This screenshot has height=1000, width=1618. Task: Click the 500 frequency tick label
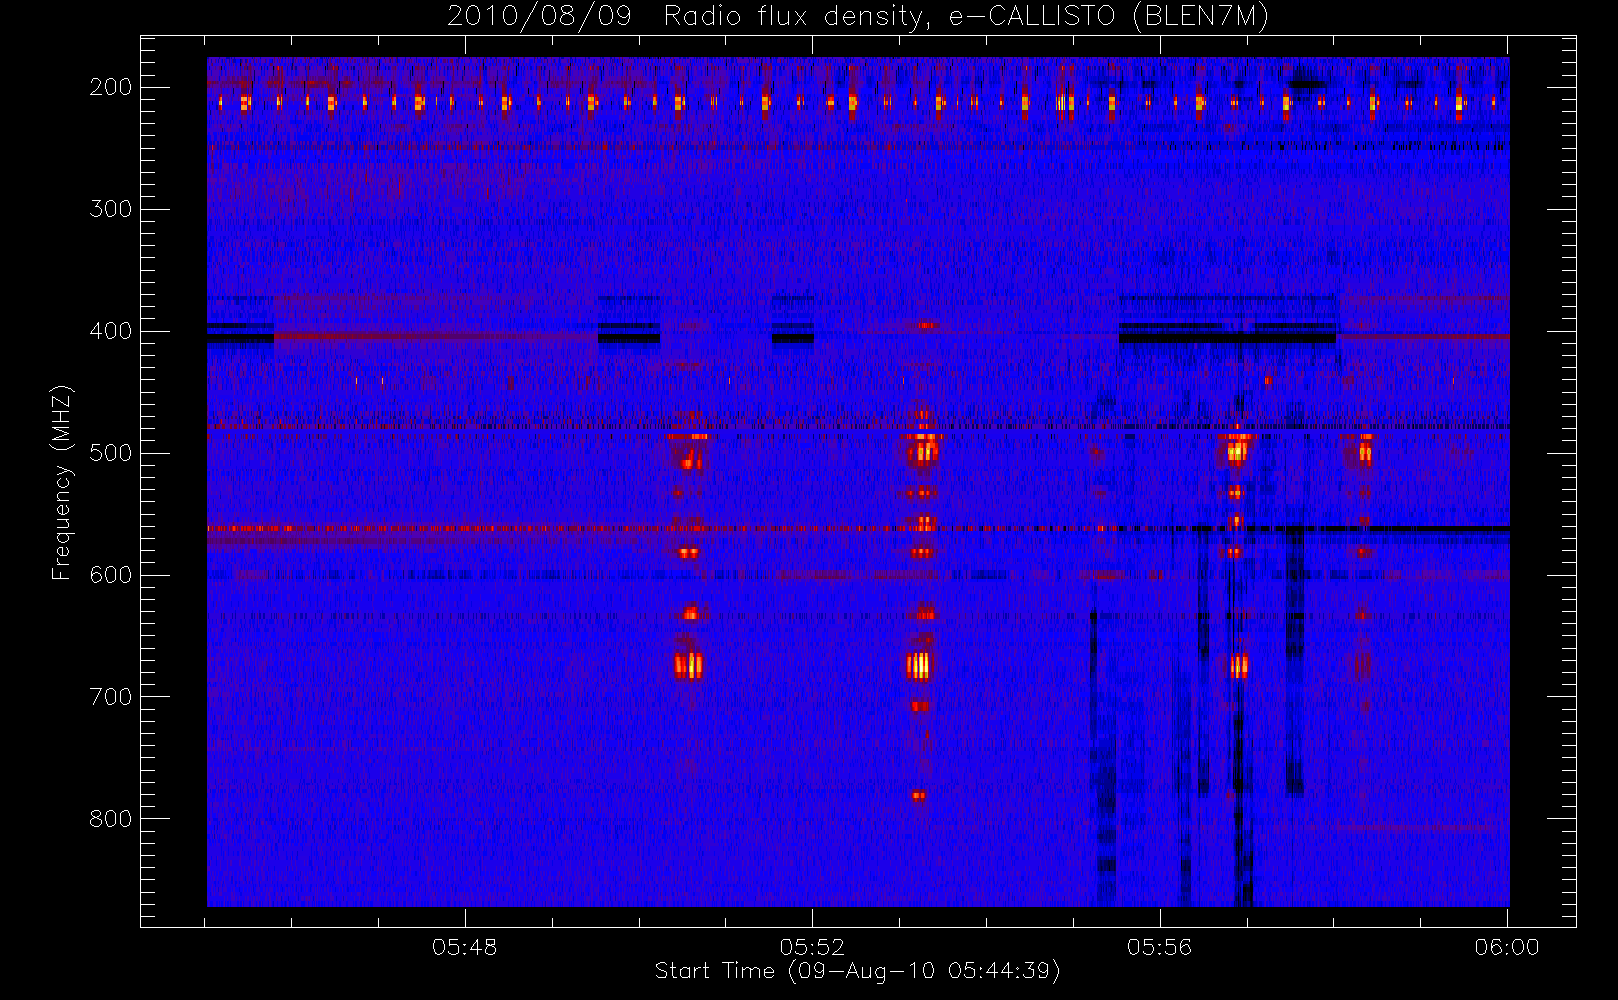pos(110,453)
